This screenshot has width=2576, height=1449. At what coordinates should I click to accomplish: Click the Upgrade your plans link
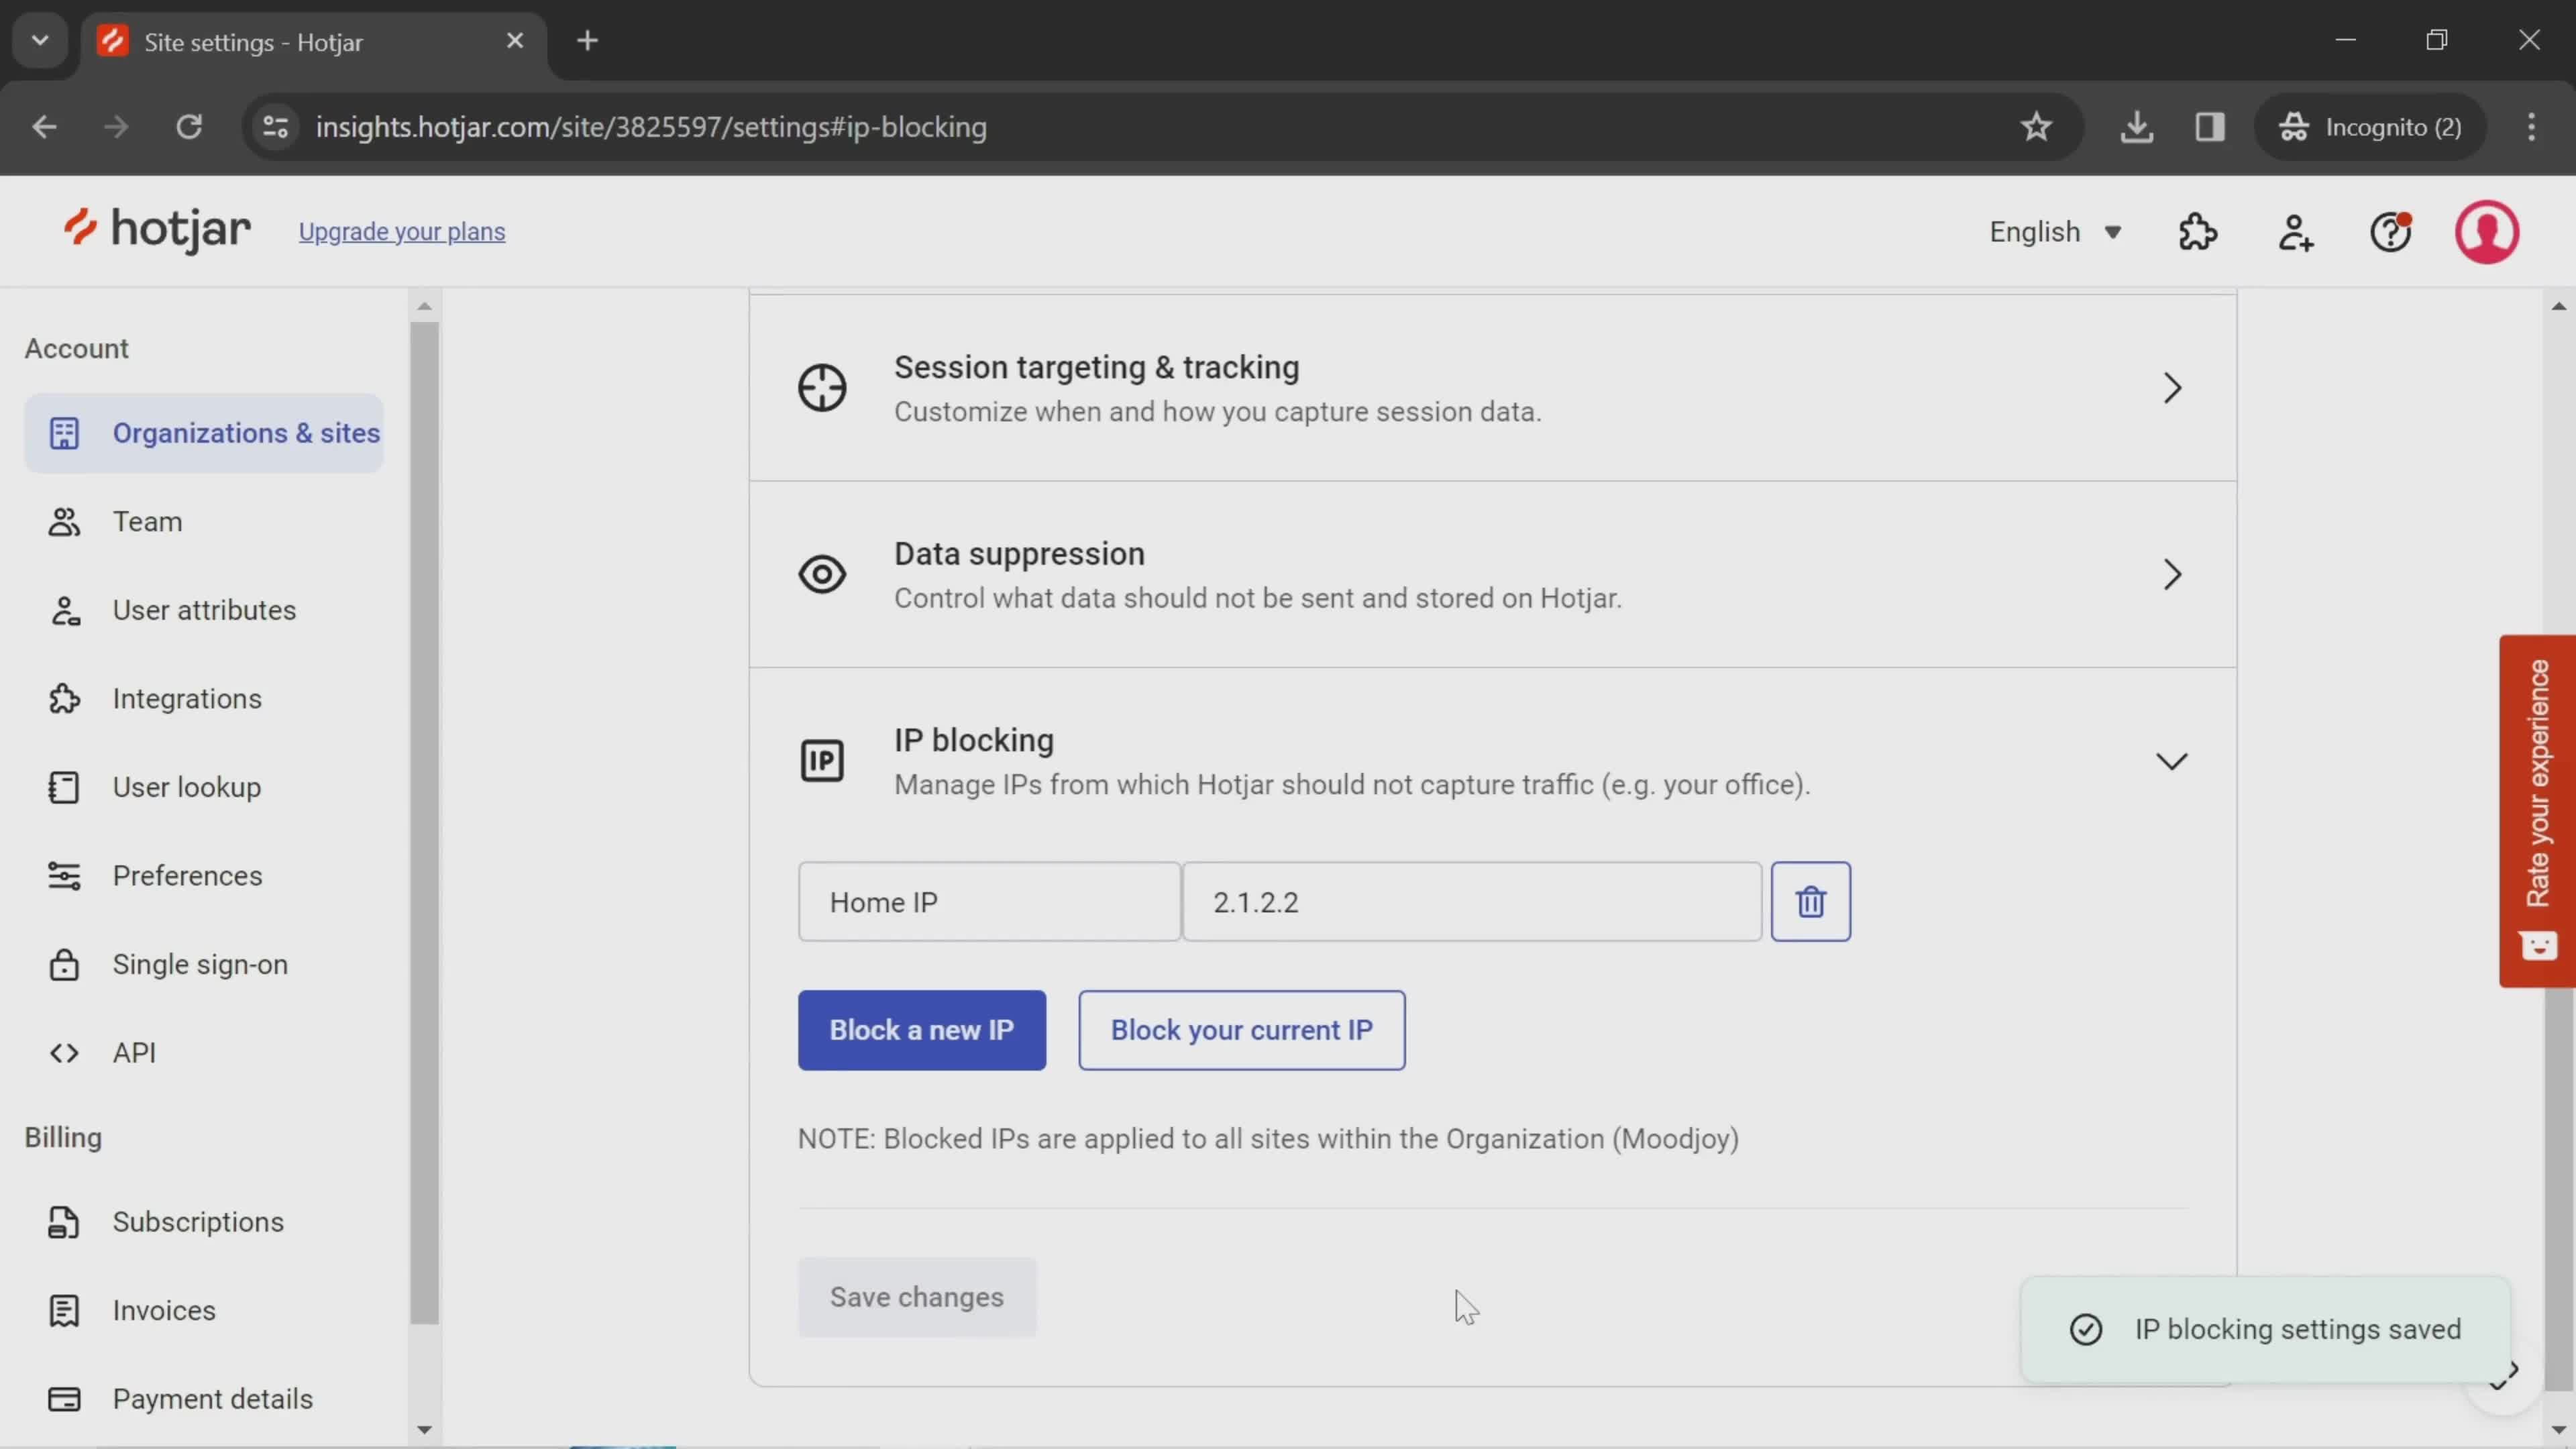(x=400, y=231)
